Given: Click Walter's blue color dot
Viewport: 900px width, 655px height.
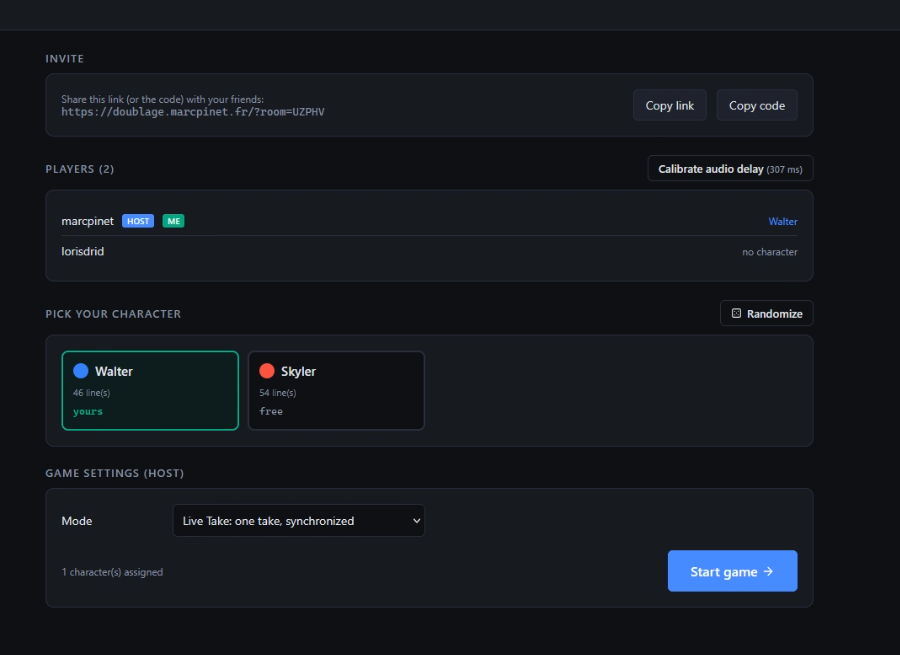Looking at the screenshot, I should pyautogui.click(x=81, y=371).
